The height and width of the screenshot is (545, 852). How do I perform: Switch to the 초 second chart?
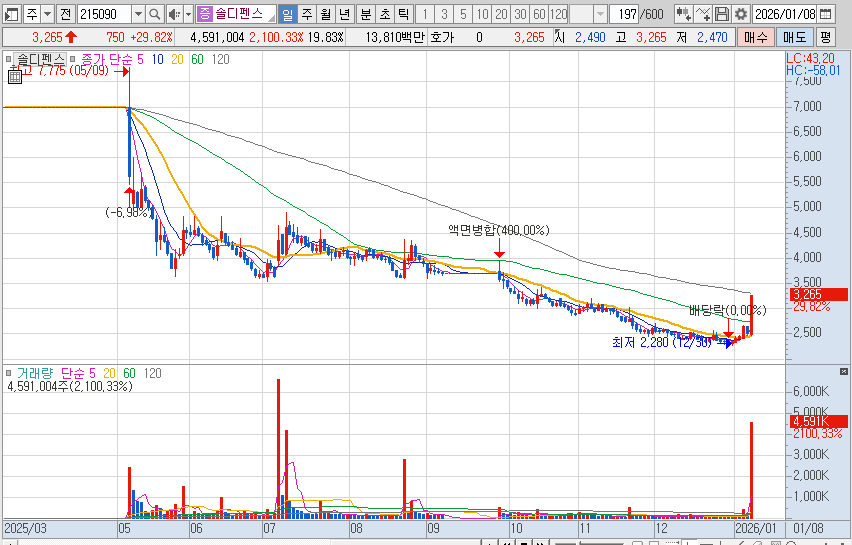[385, 14]
